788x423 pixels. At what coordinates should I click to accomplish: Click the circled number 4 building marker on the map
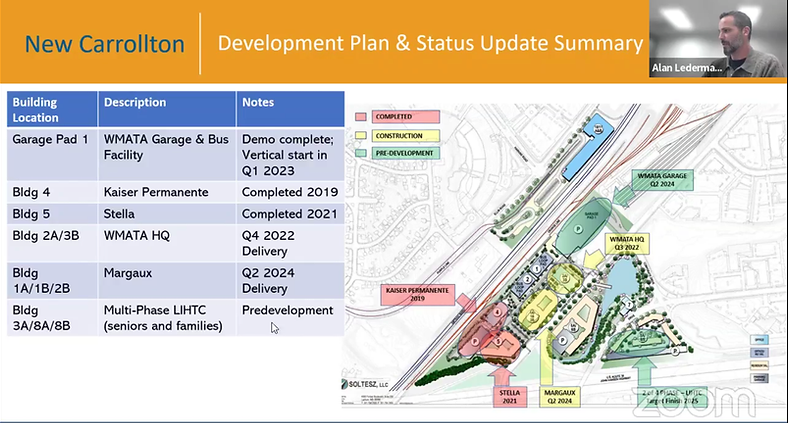[x=497, y=312]
